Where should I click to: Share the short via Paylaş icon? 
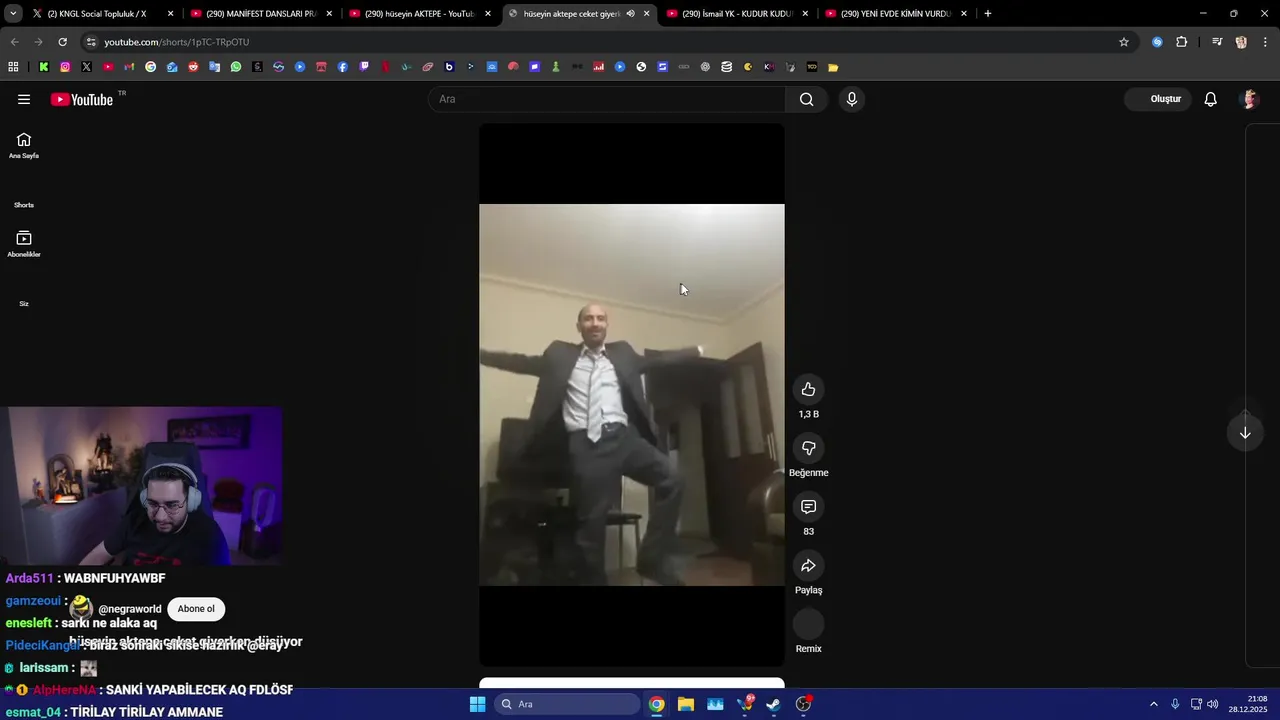pos(808,566)
